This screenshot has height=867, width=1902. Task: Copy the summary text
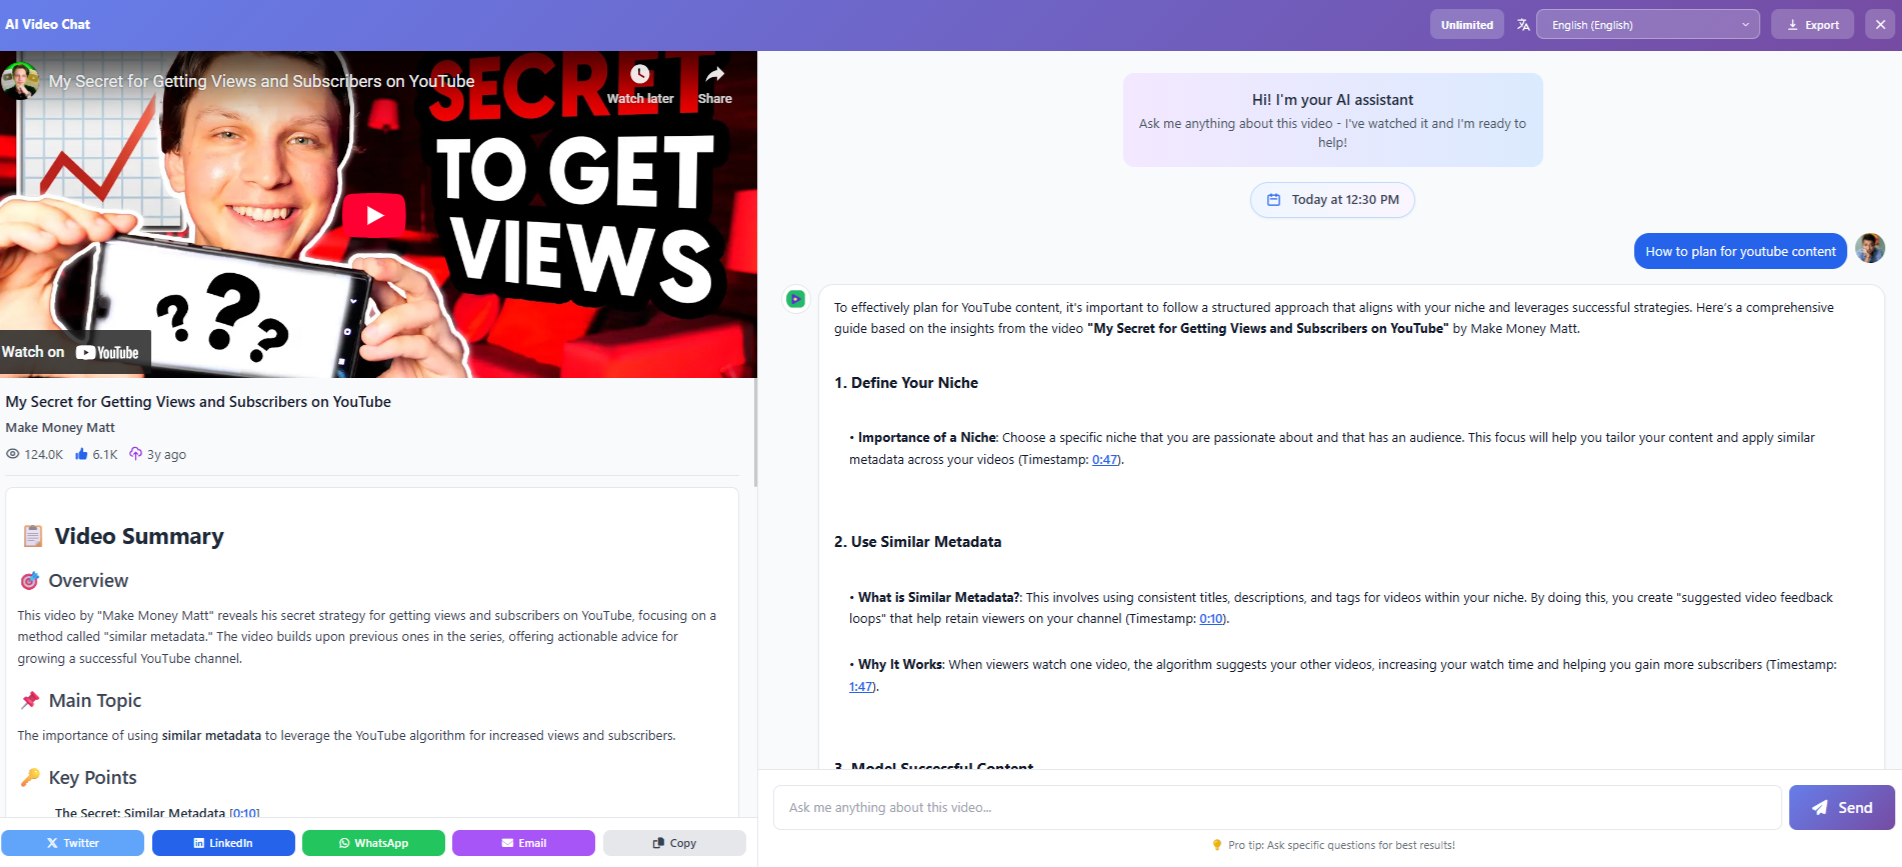[674, 843]
